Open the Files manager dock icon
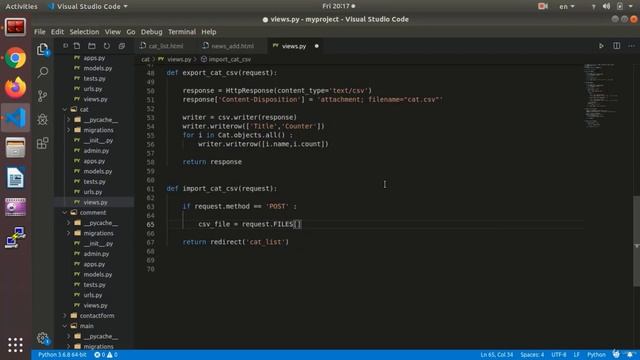The image size is (640, 360). (16, 147)
